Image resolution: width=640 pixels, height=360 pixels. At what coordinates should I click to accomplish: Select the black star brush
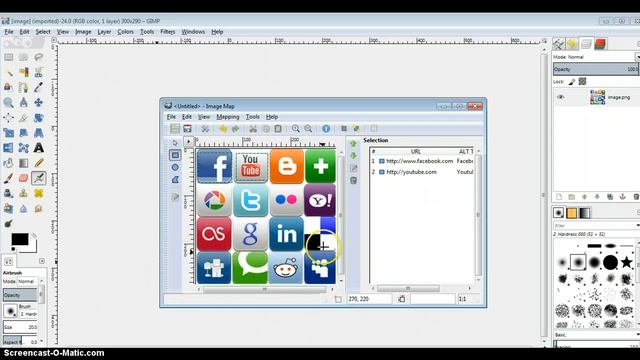pos(627,262)
